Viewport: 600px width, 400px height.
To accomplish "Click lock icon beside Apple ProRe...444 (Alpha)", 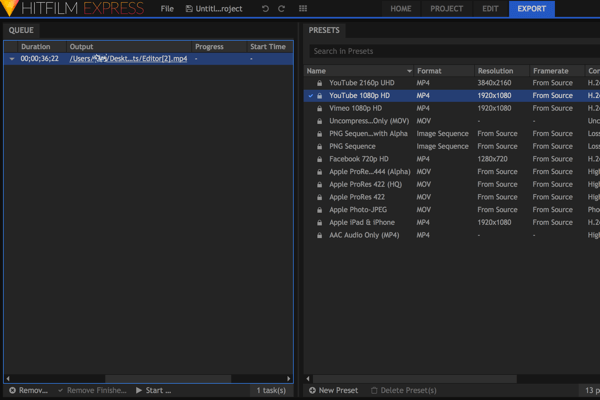I will [319, 171].
